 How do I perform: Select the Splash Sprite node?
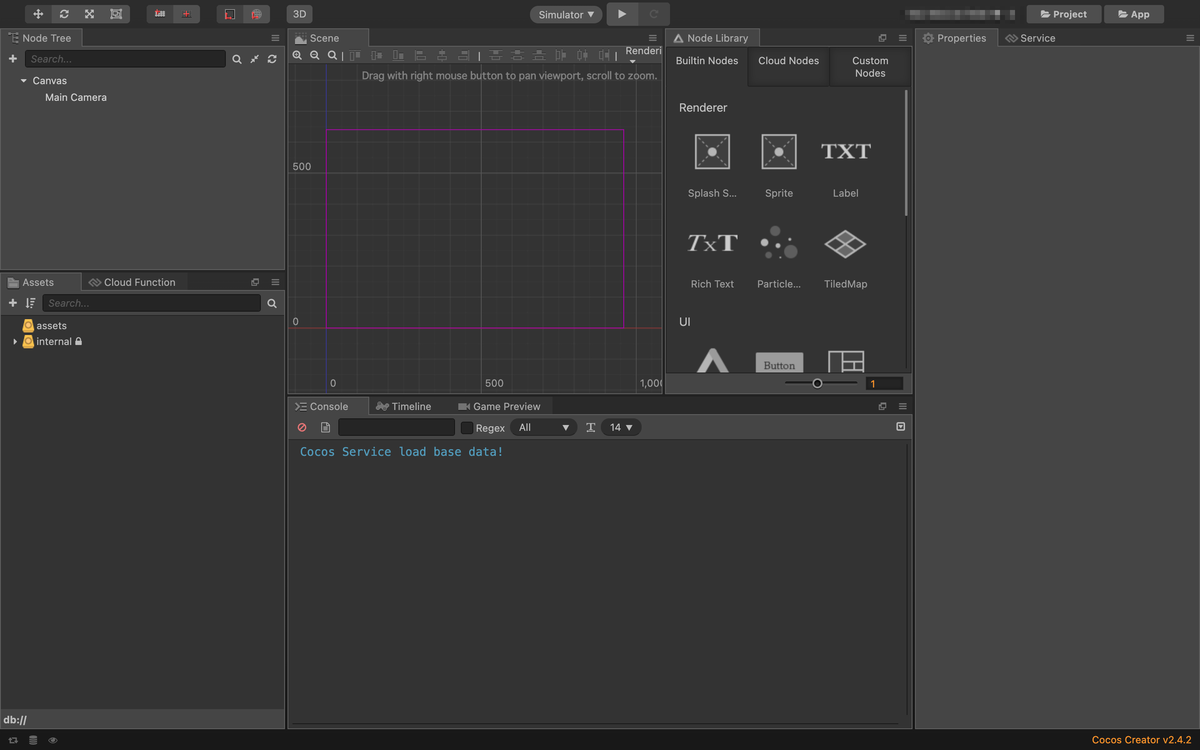point(712,165)
